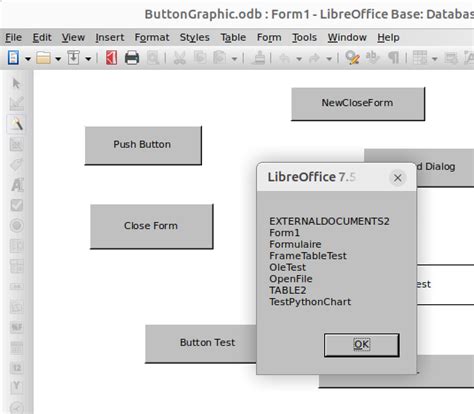Click the Spelling check abc icon
474x414 pixels.
click(372, 58)
